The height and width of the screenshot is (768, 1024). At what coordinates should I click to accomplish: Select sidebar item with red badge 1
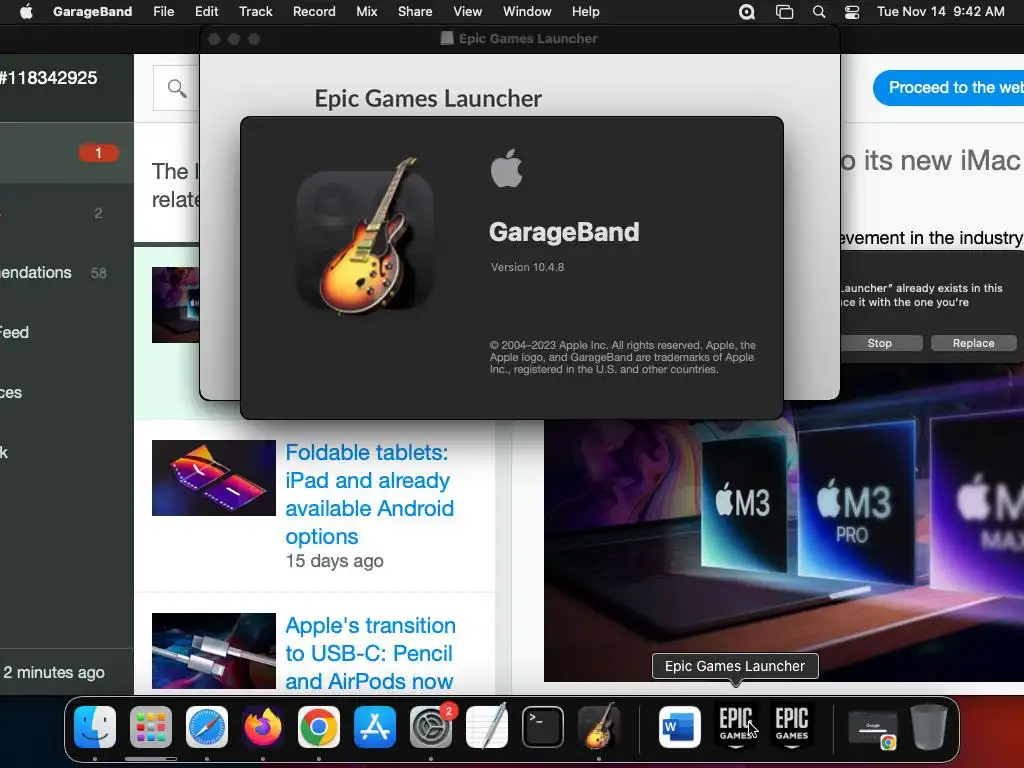(x=67, y=153)
